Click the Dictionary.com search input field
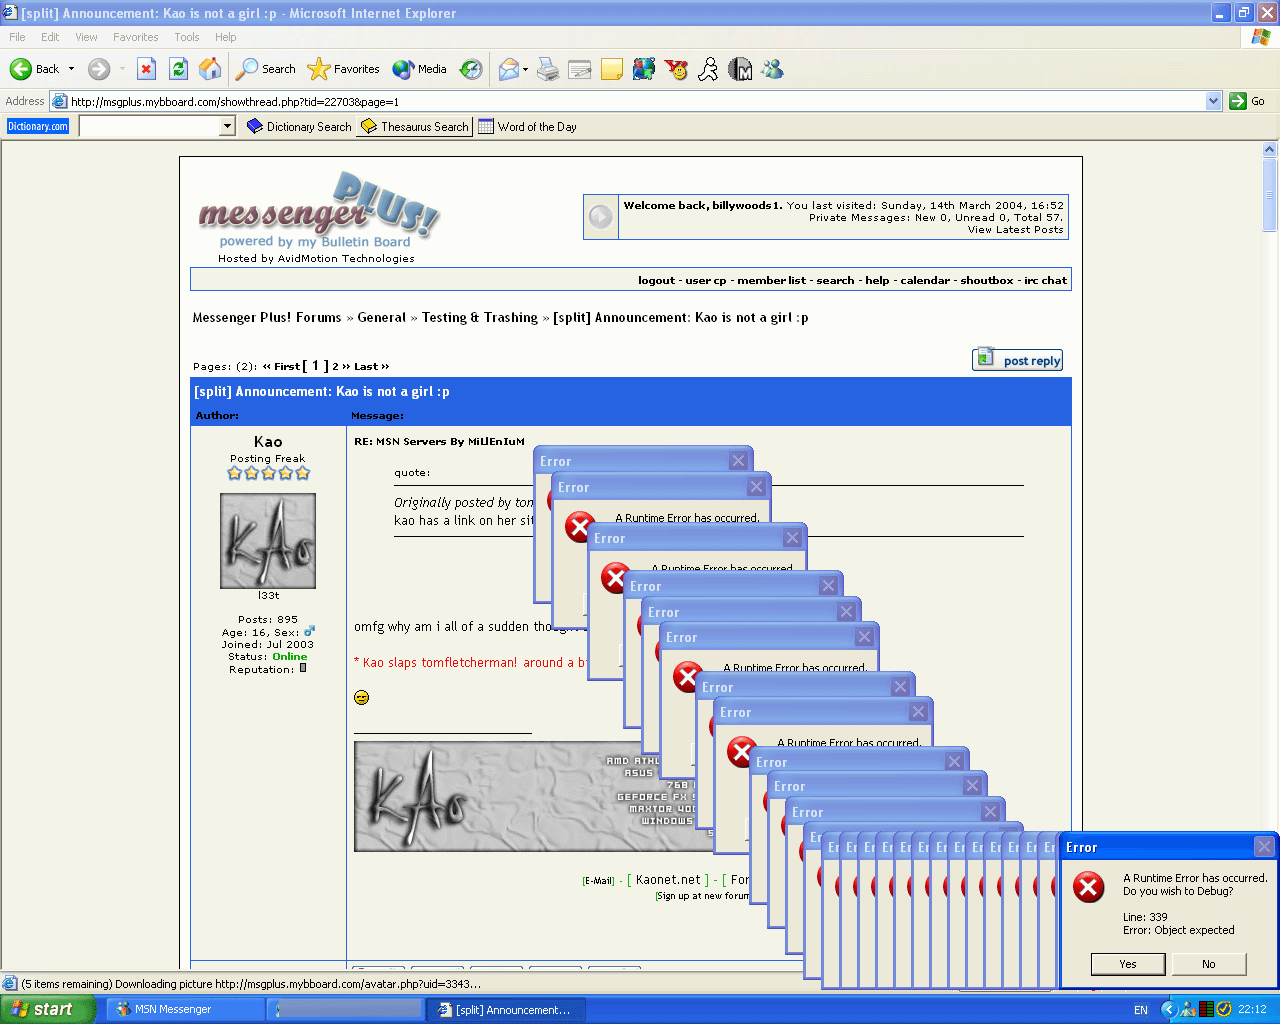 click(150, 126)
